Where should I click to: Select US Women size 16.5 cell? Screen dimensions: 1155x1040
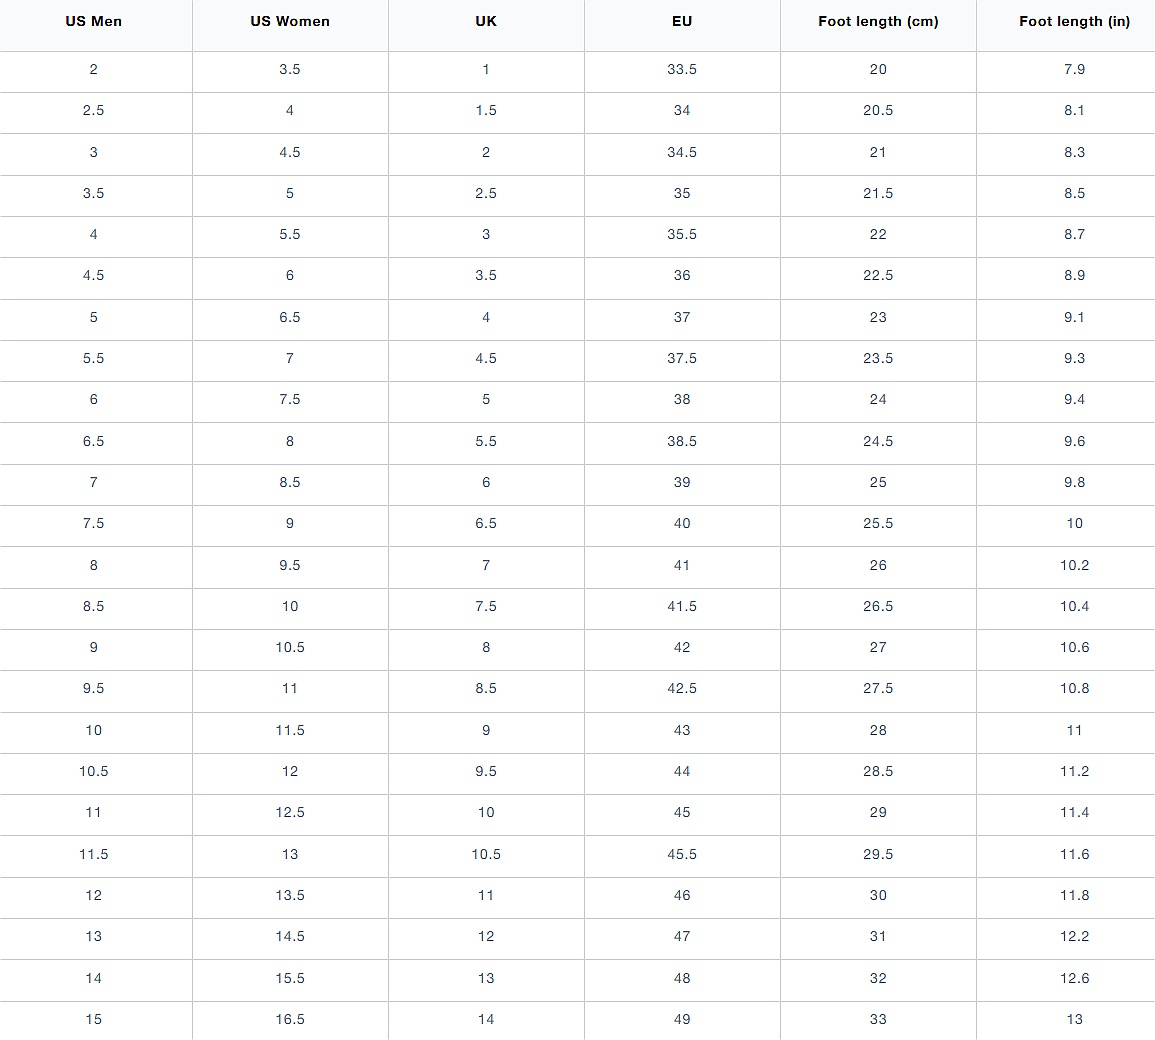(290, 1019)
